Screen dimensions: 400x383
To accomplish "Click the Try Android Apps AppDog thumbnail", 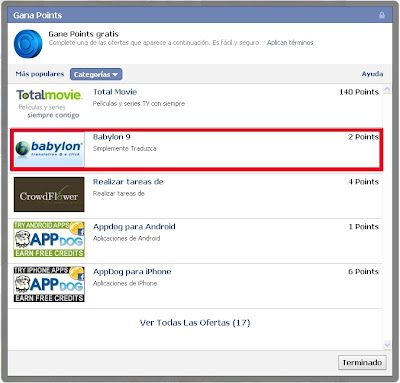I will [x=49, y=239].
